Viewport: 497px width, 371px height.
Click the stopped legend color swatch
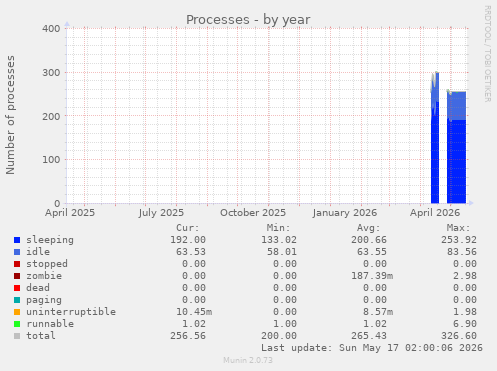coord(17,264)
